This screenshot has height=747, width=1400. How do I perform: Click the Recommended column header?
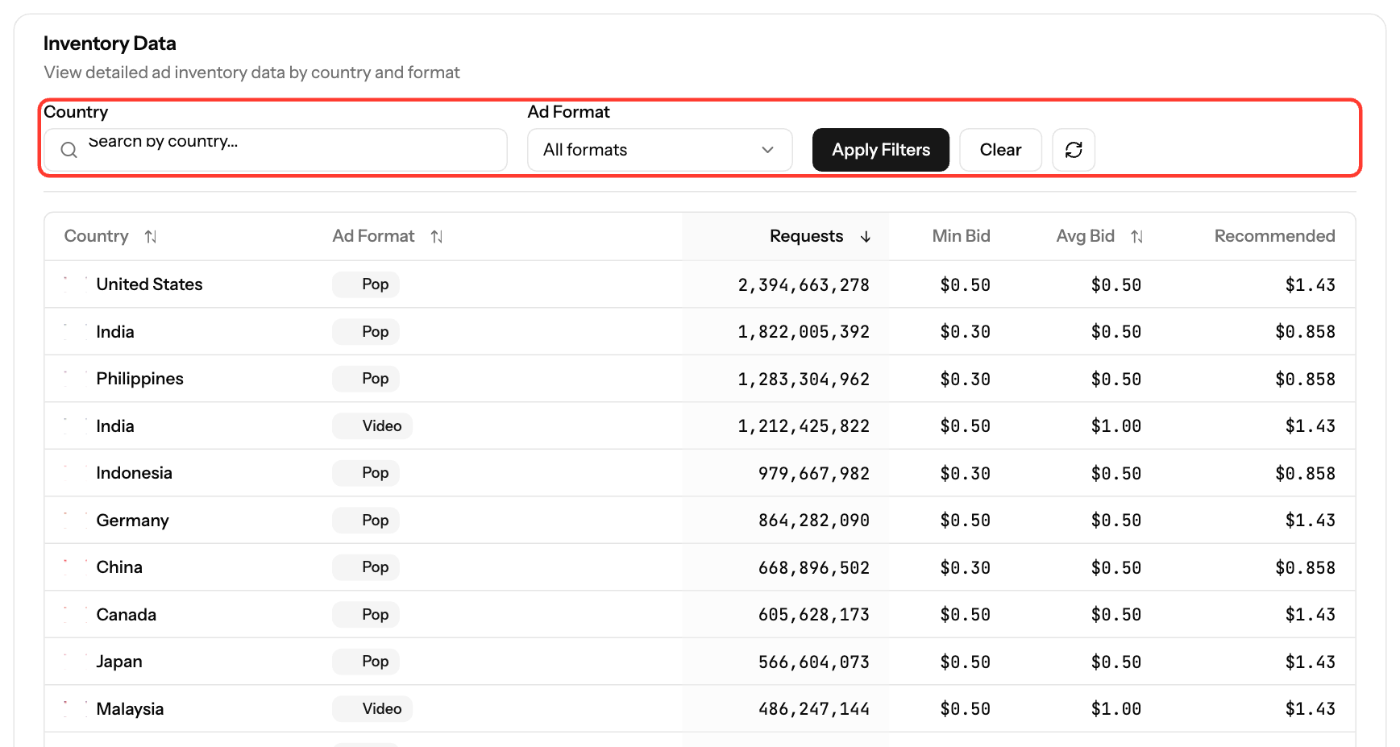[x=1275, y=236]
